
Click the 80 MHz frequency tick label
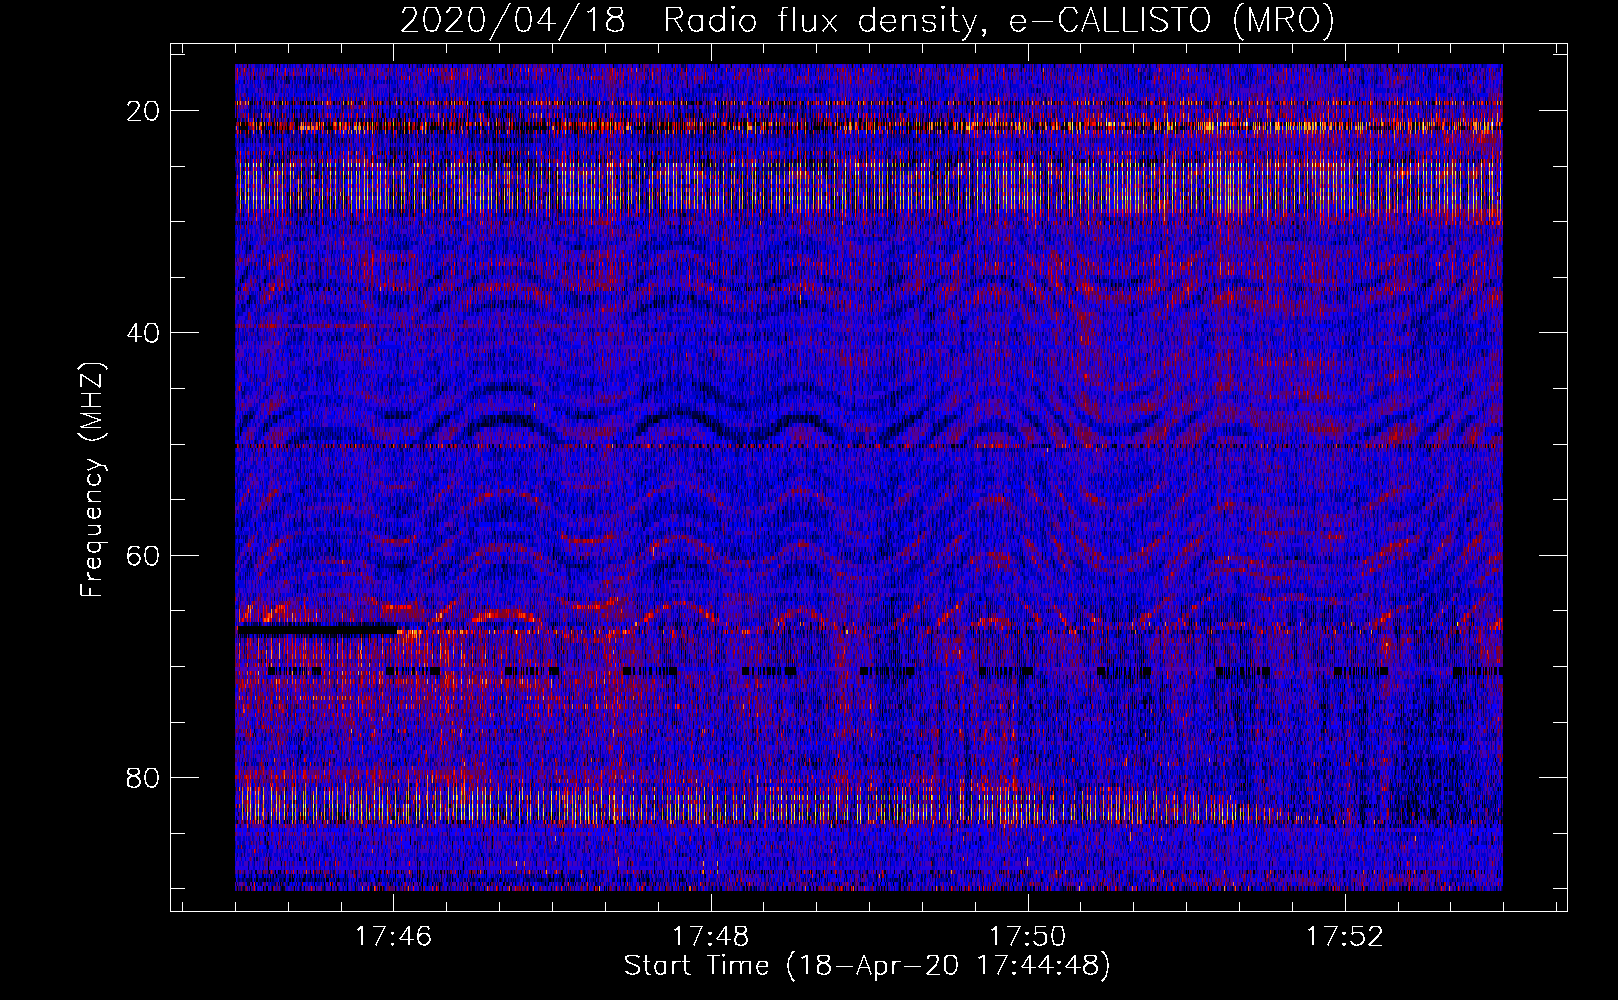[x=144, y=777]
